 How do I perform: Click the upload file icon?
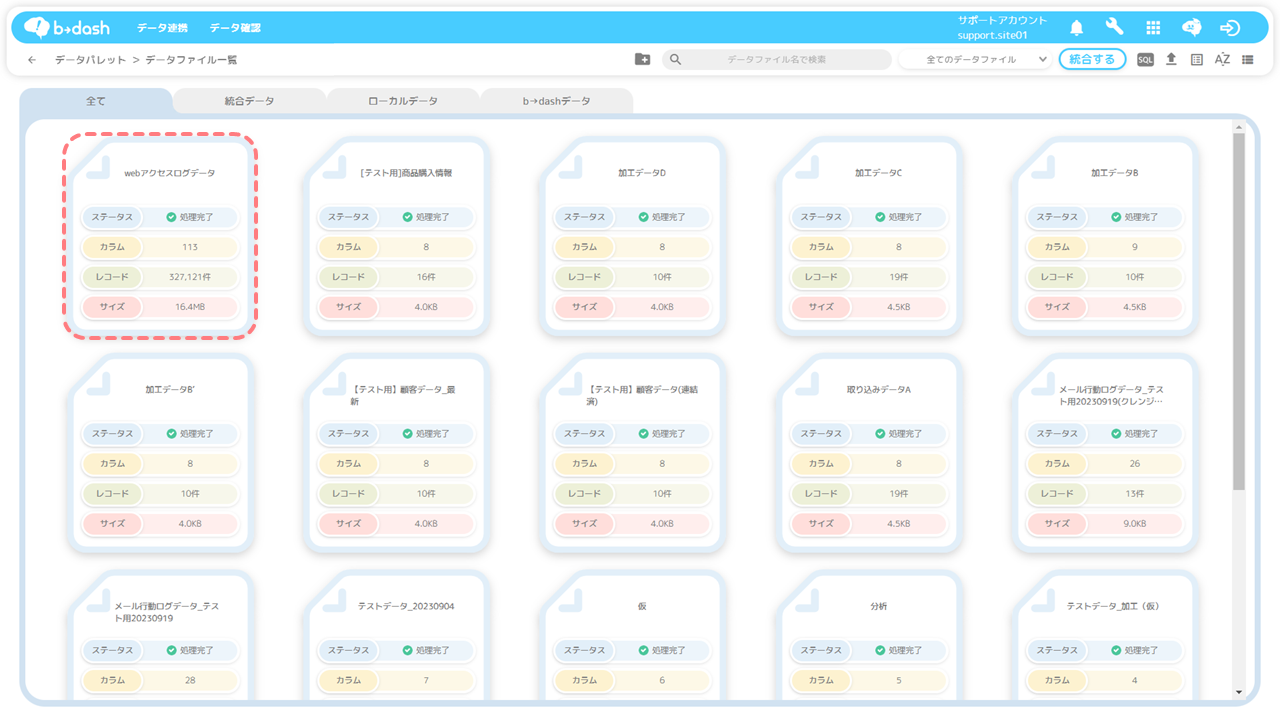click(x=1171, y=60)
